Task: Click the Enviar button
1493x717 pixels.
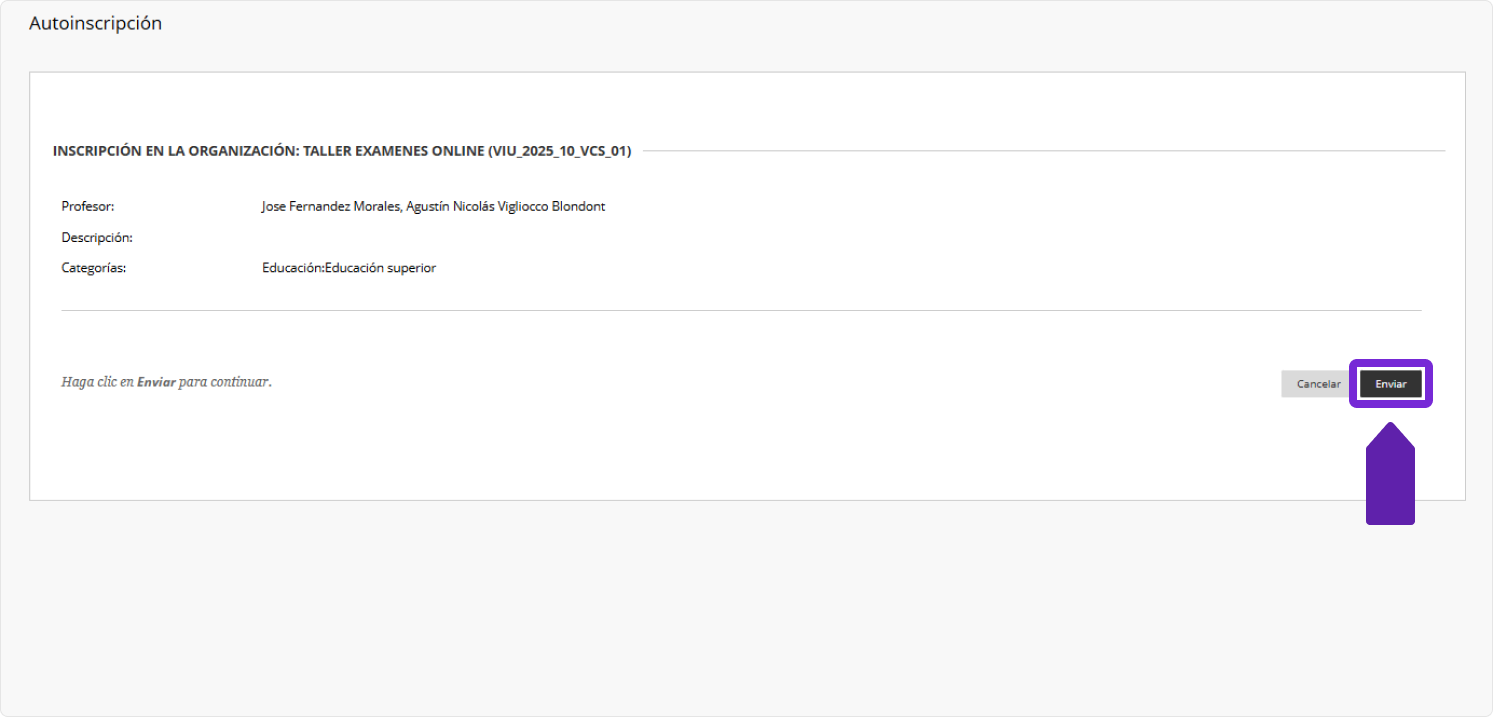Action: coord(1390,384)
